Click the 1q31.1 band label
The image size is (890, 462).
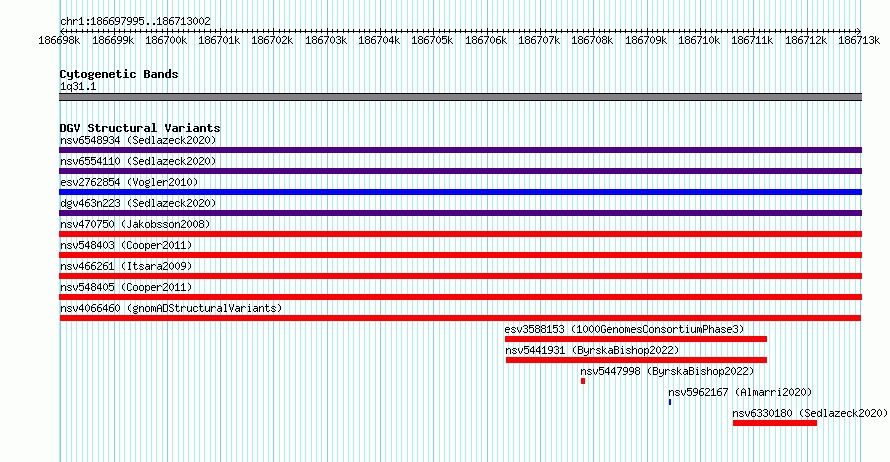78,86
